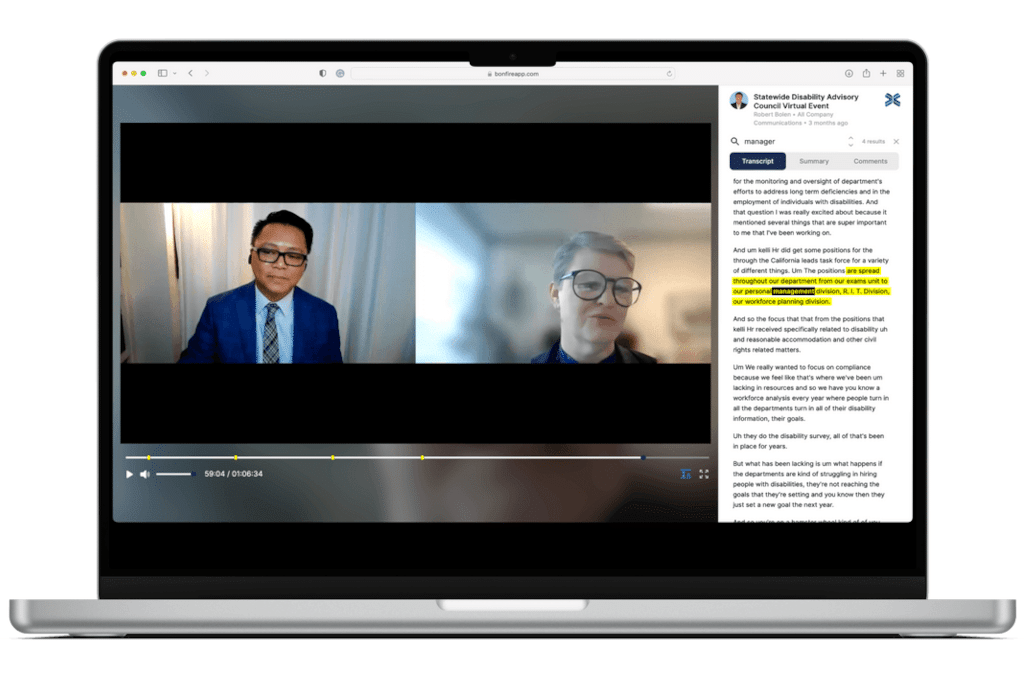The image size is (1024, 682).
Task: Switch to the Summary tab
Action: click(x=814, y=161)
